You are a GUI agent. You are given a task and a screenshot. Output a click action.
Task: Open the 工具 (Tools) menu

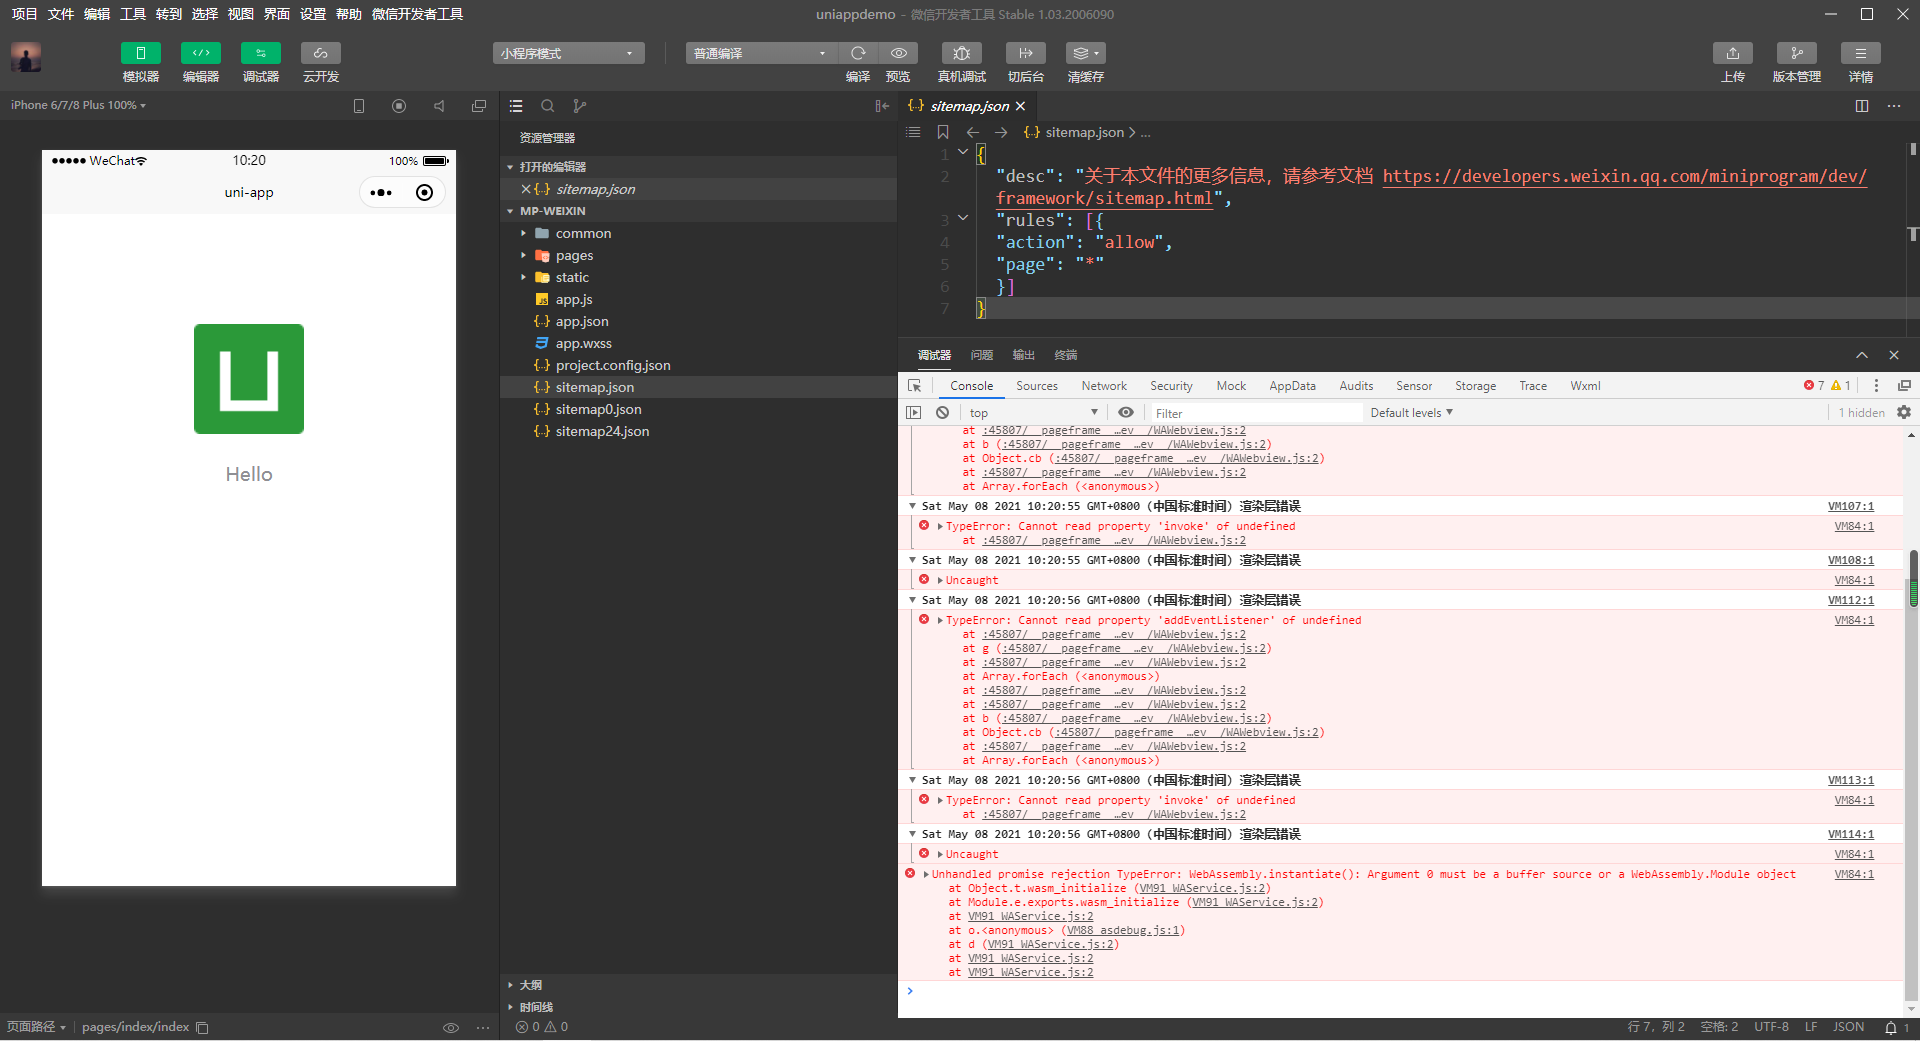tap(133, 14)
